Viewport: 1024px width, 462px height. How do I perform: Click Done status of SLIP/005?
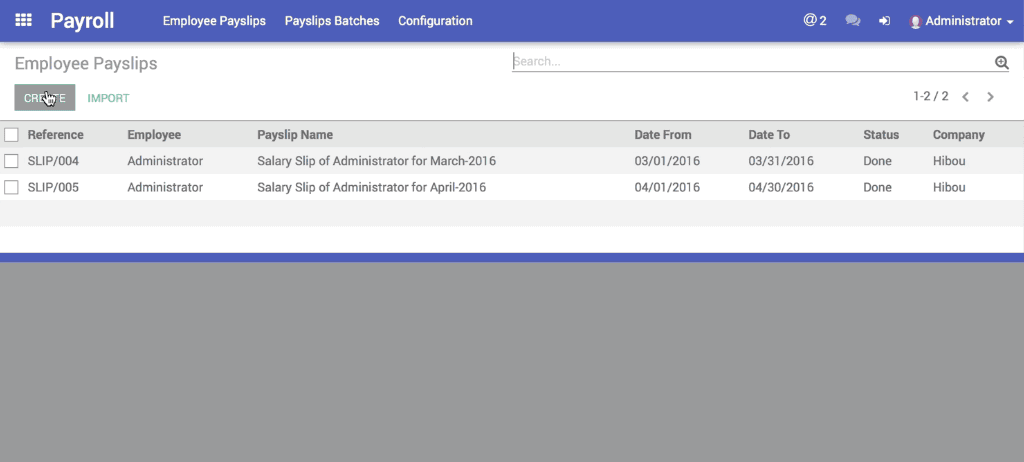(x=877, y=188)
